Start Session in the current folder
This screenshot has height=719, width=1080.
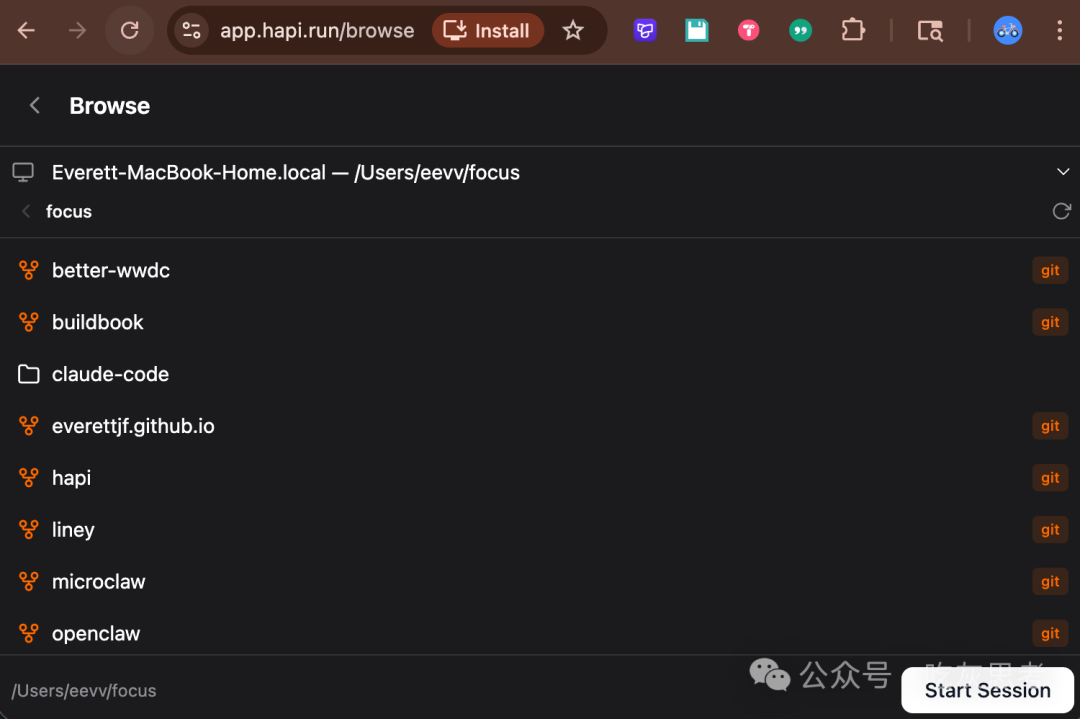pyautogui.click(x=987, y=690)
